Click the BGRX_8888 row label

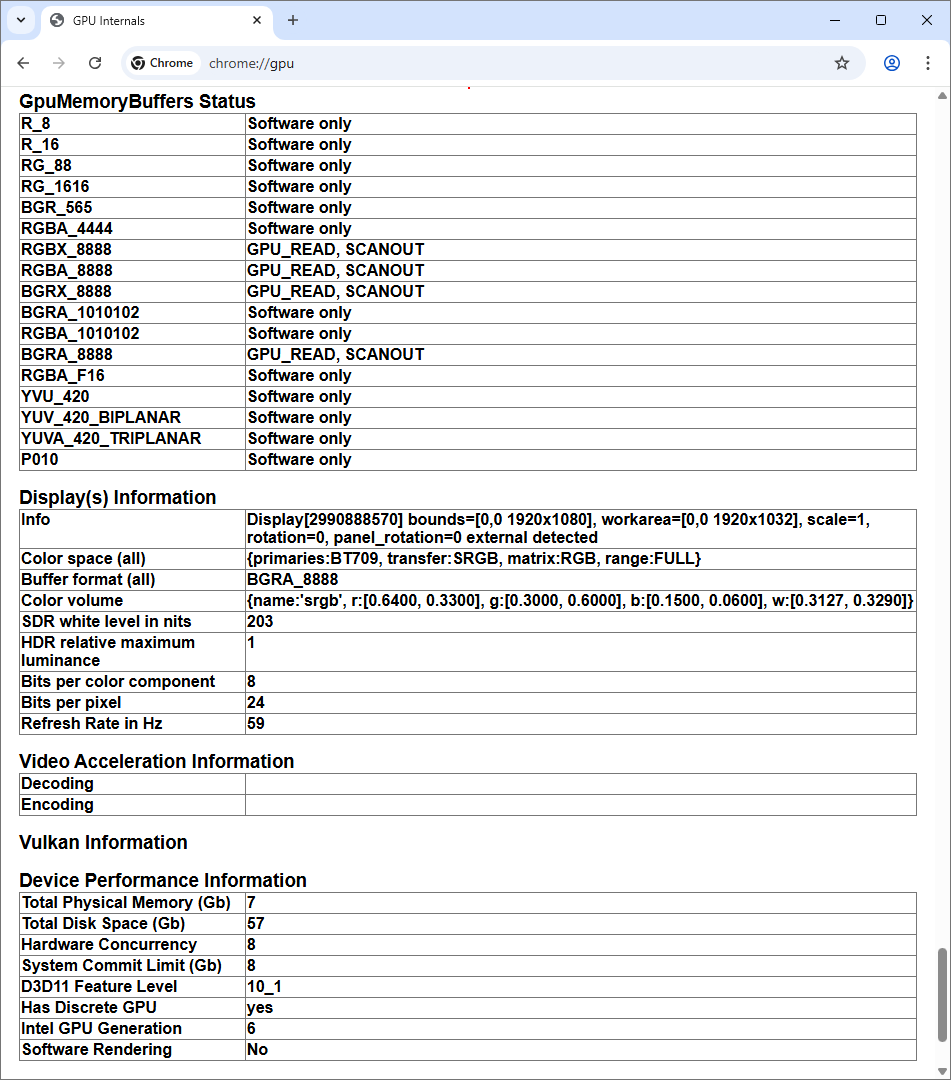(66, 292)
